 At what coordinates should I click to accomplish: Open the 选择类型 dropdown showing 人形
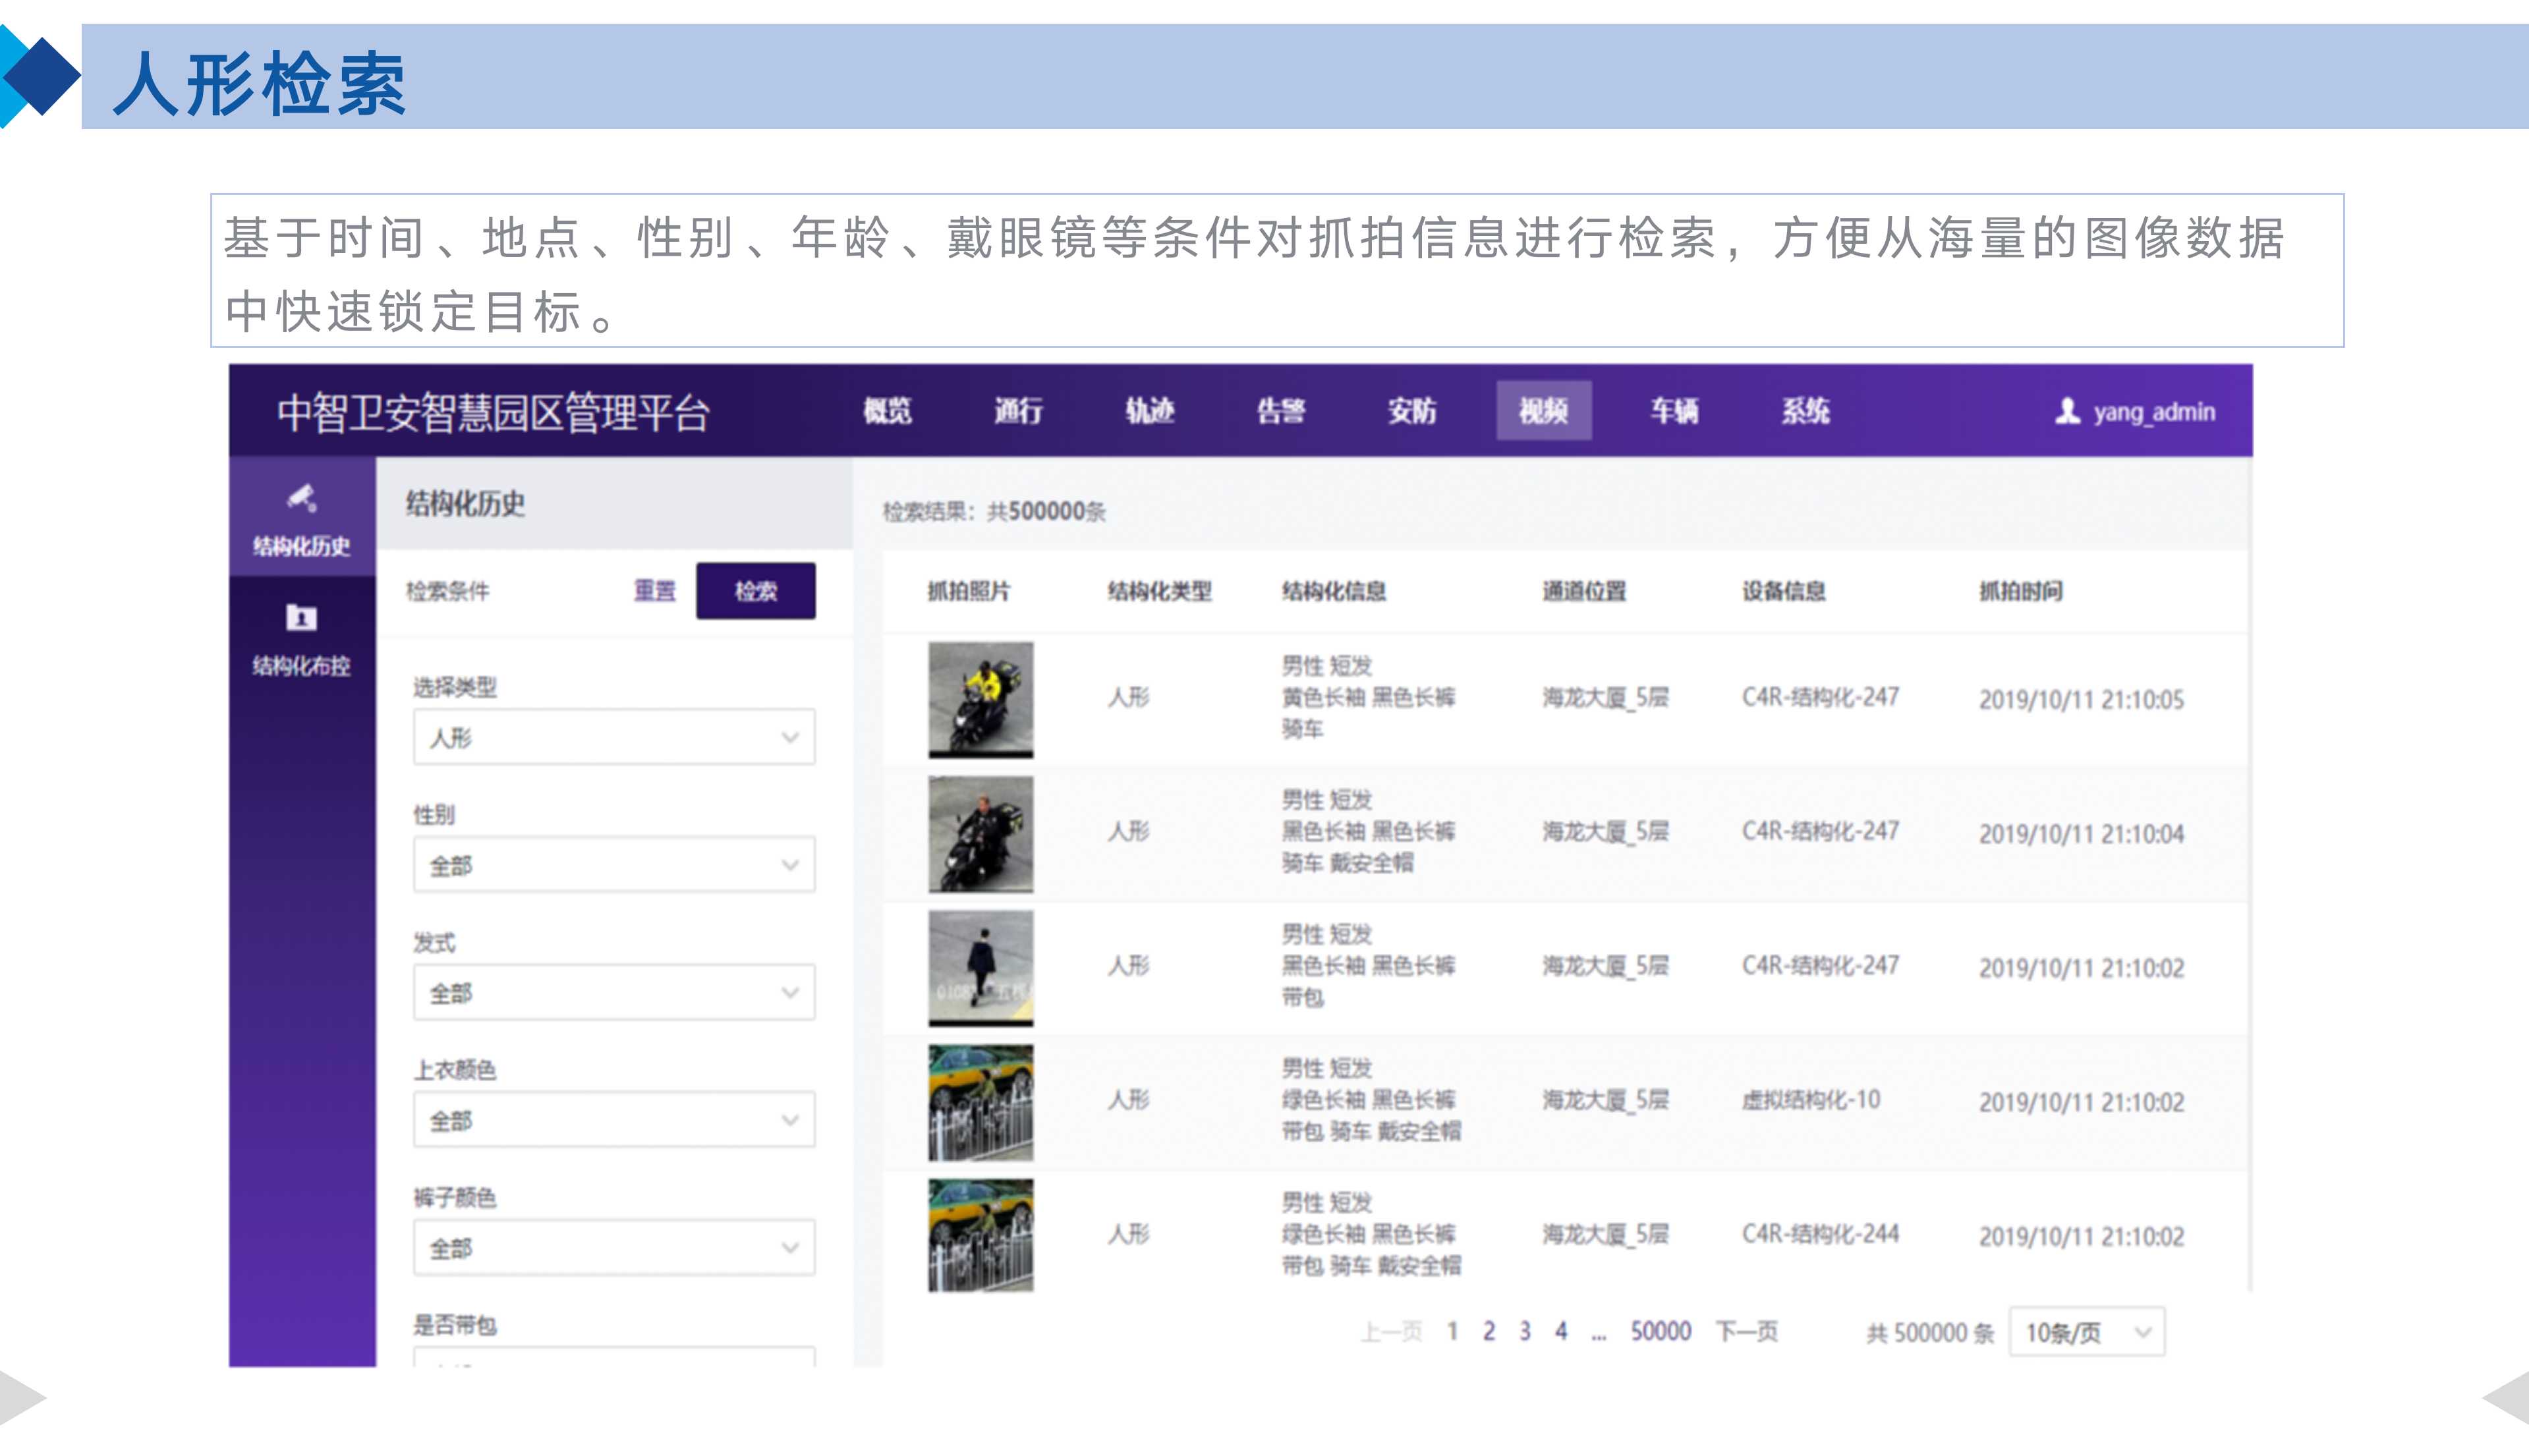tap(613, 737)
